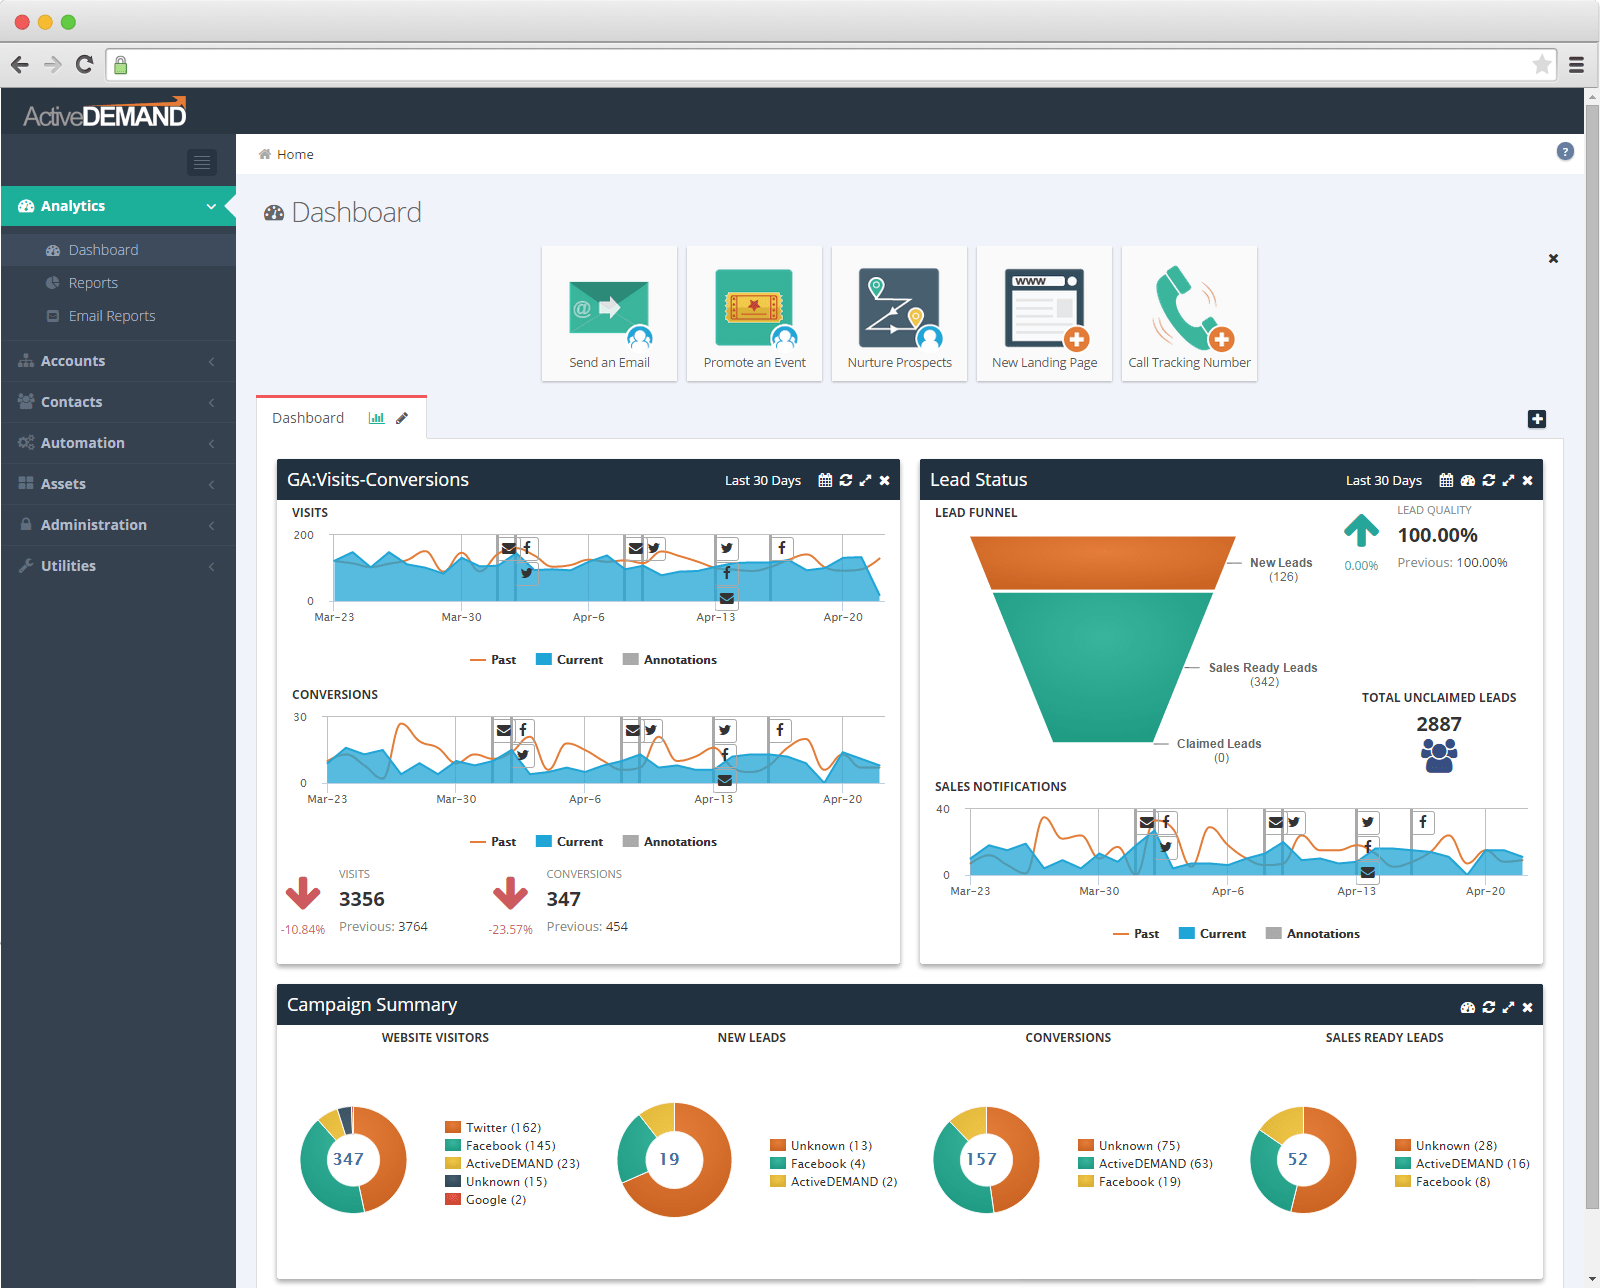This screenshot has width=1600, height=1288.
Task: Click the ActiveDEMAND logo
Action: point(105,113)
